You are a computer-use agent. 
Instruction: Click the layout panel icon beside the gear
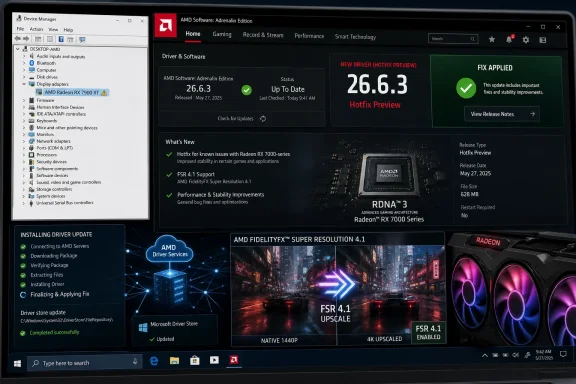pyautogui.click(x=543, y=40)
